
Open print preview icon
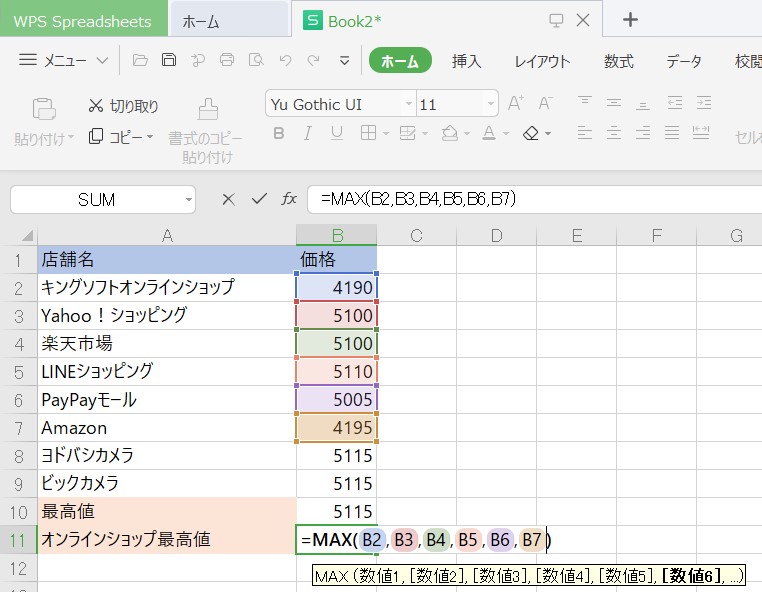pos(256,60)
